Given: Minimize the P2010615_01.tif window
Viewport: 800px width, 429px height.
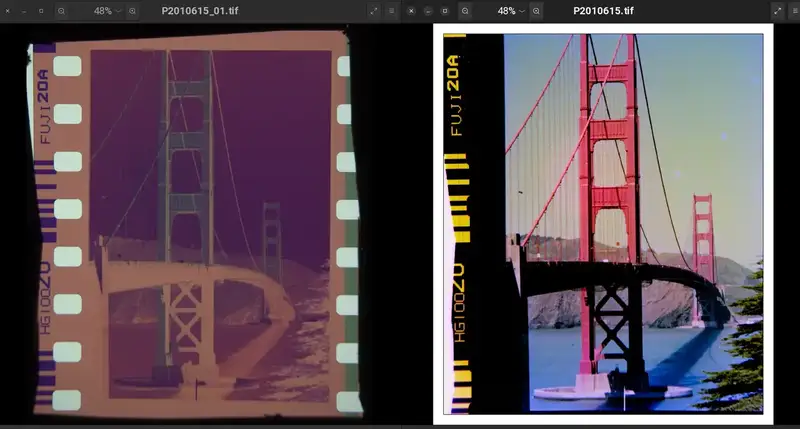Looking at the screenshot, I should coord(24,11).
